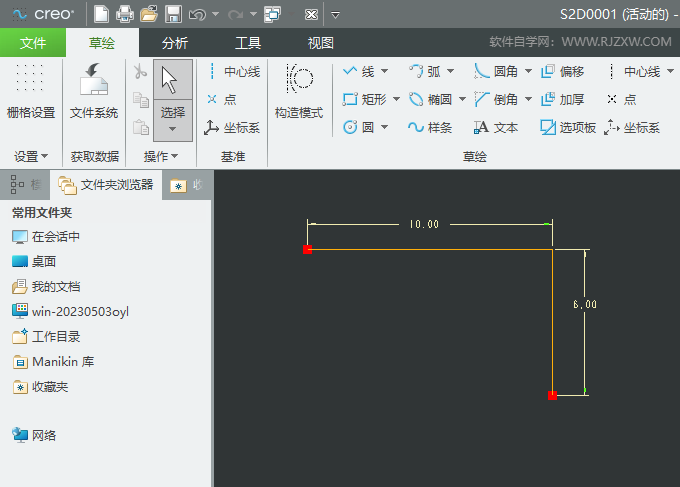Select the Arc sketch tool
The width and height of the screenshot is (680, 487).
tap(425, 72)
